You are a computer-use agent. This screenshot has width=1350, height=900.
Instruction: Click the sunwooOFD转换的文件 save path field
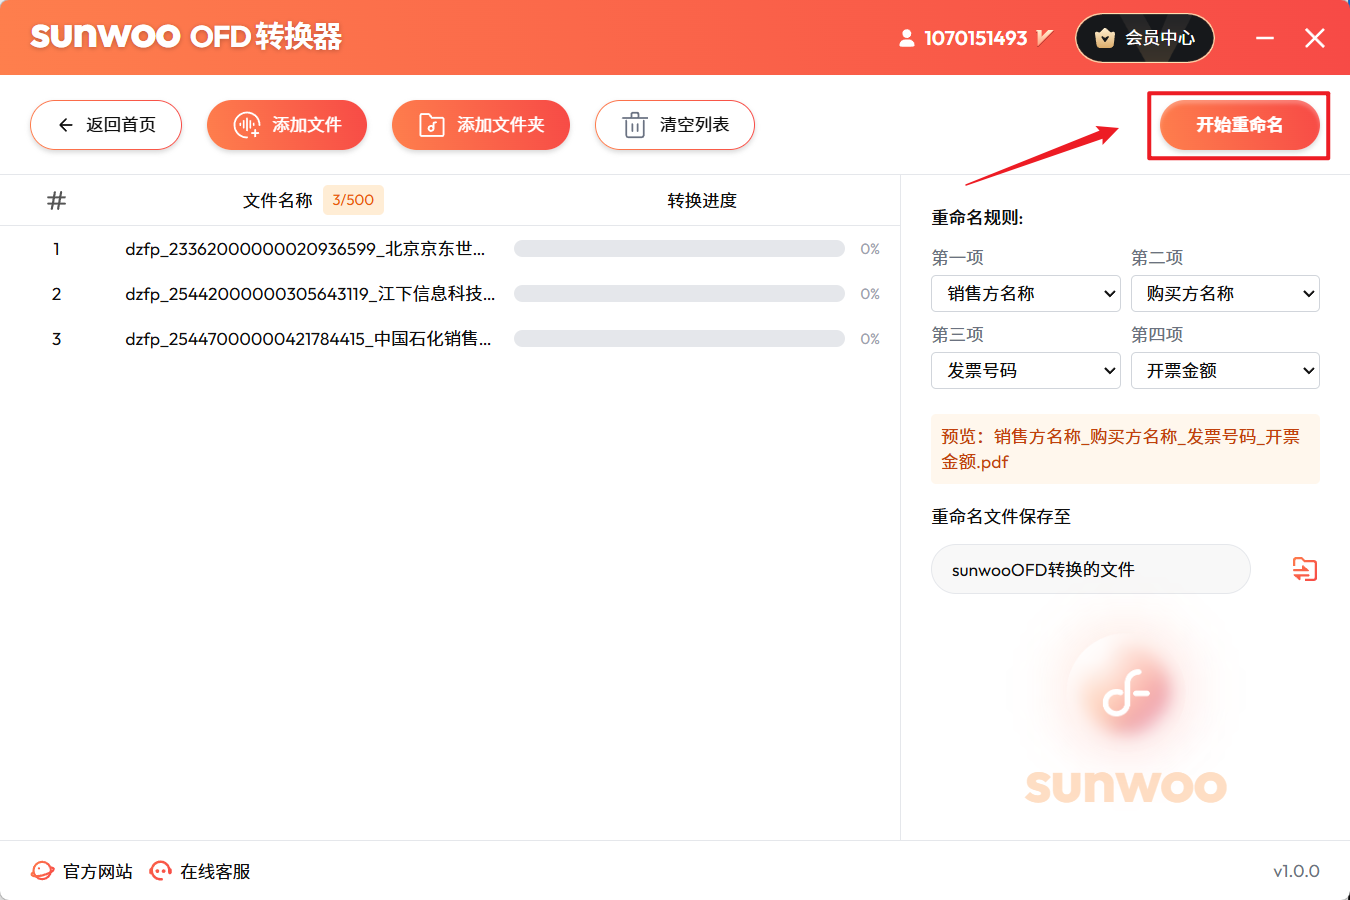click(1091, 569)
